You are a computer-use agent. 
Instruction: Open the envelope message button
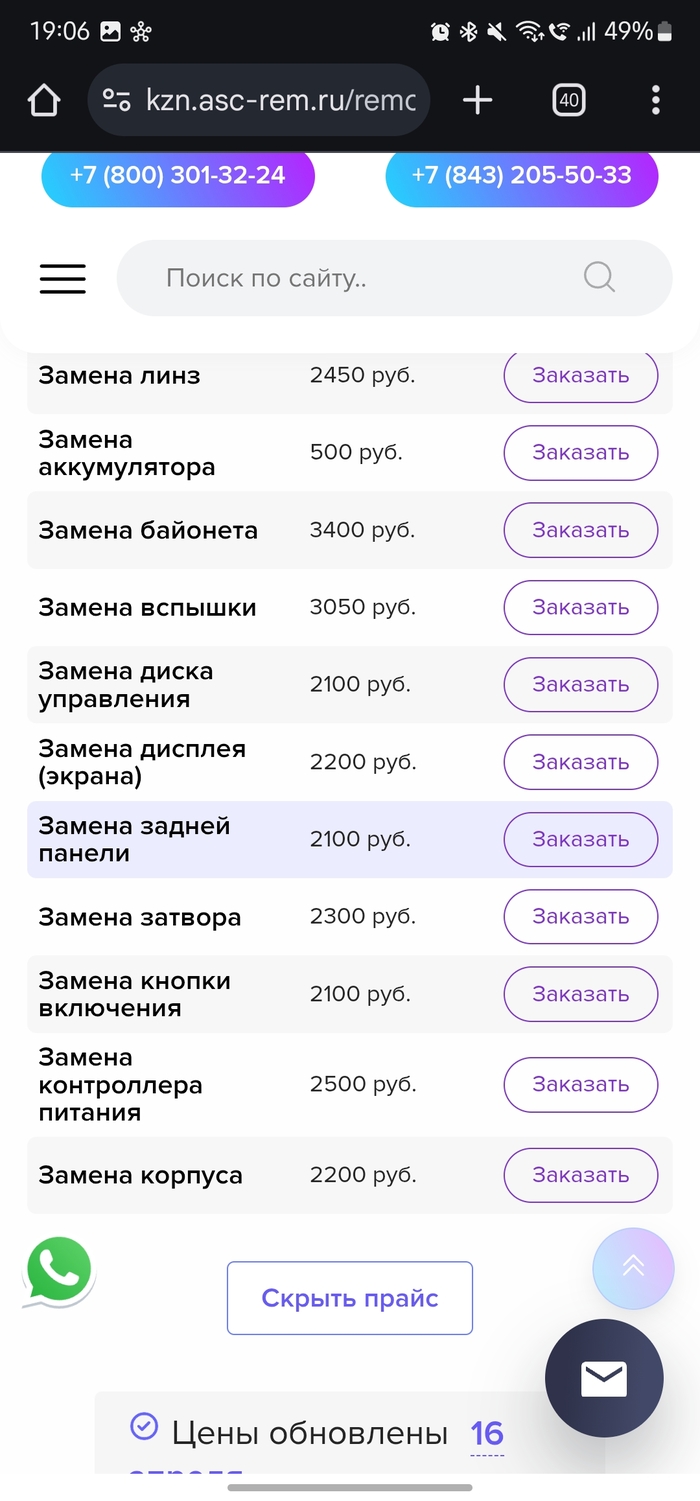pos(604,1379)
